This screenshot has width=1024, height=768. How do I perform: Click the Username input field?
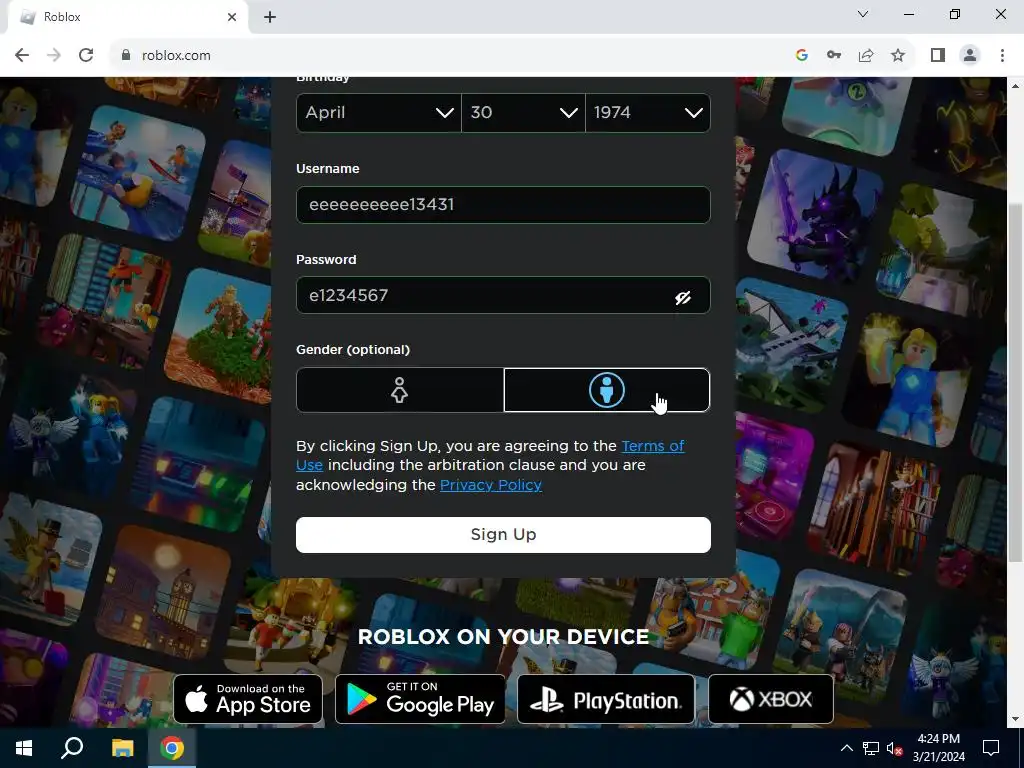tap(503, 204)
